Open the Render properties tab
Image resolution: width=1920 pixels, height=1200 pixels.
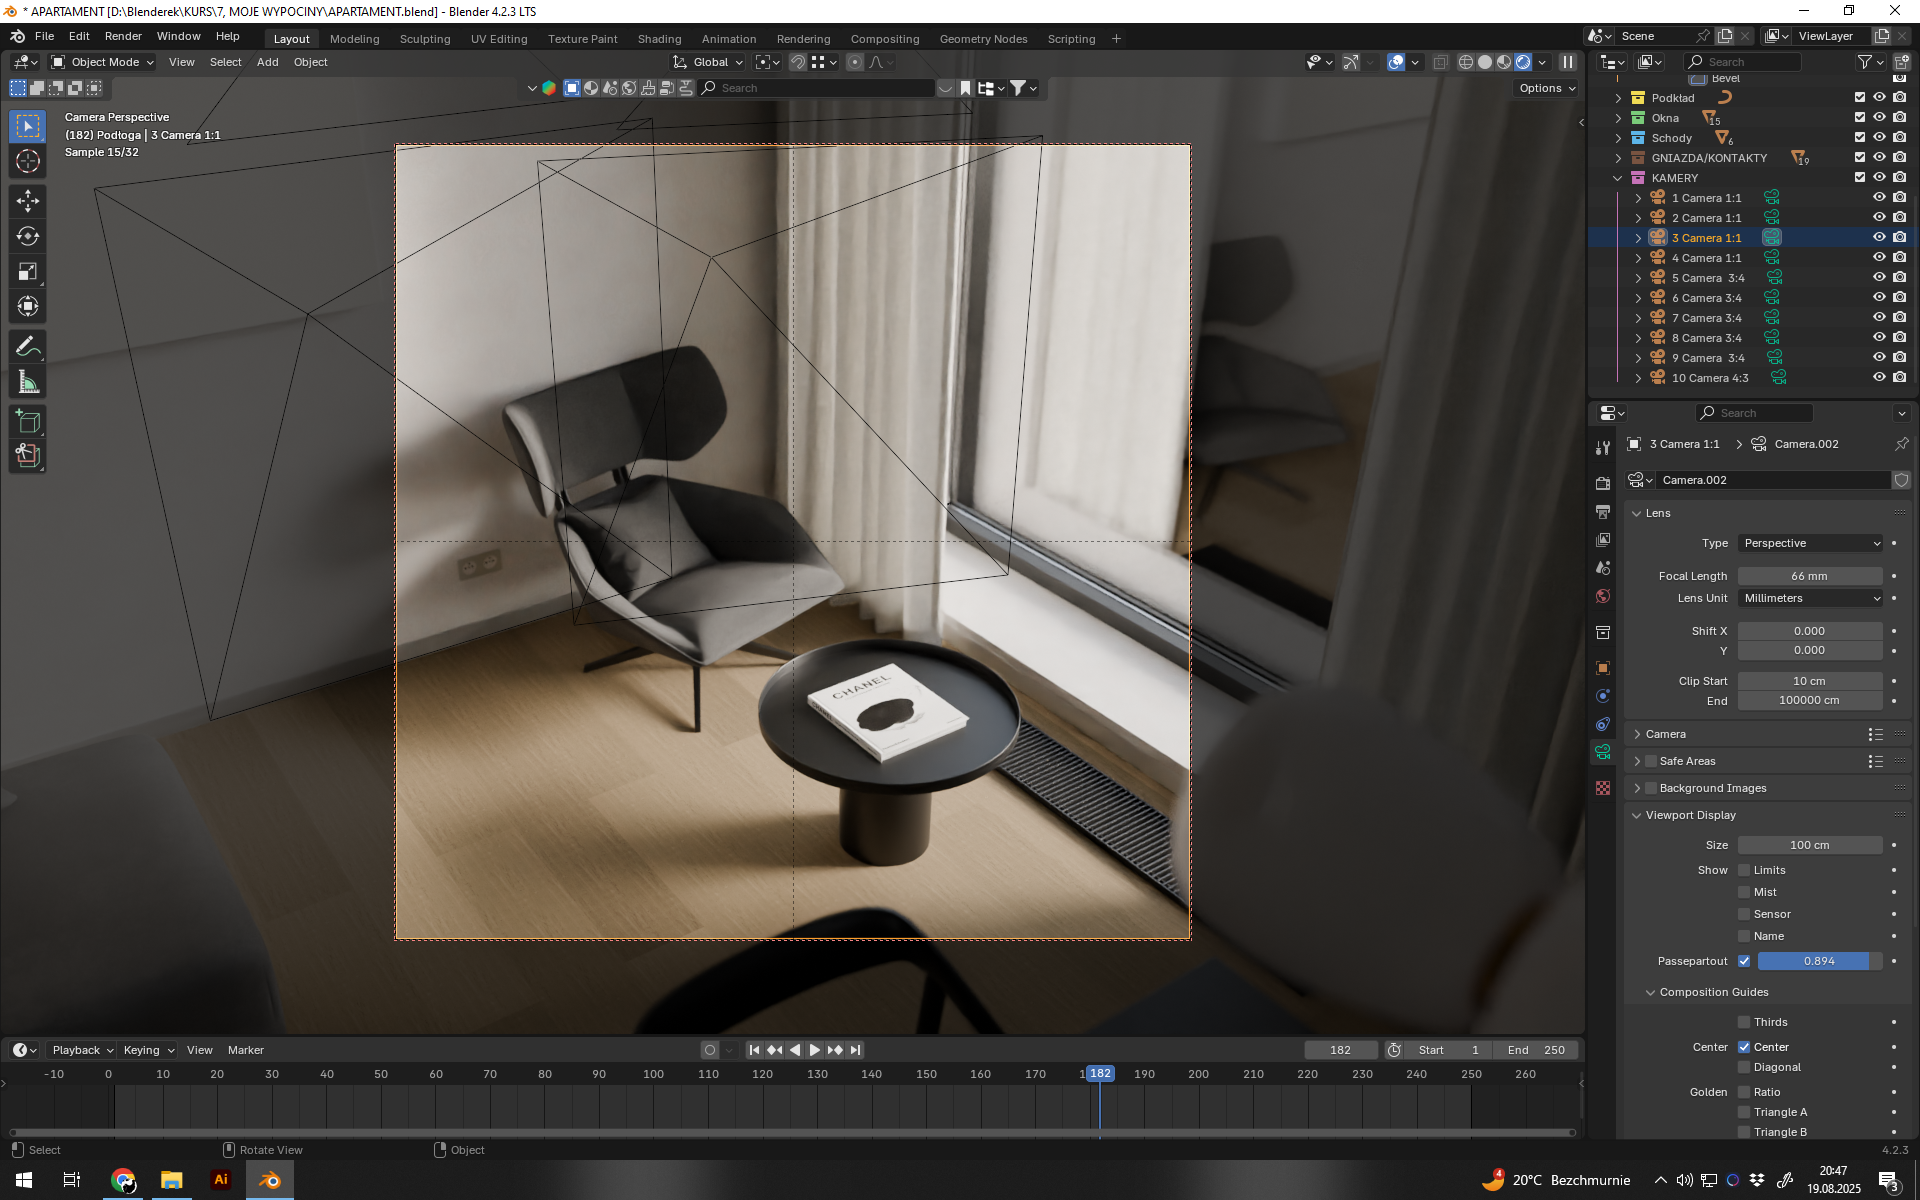tap(1603, 483)
